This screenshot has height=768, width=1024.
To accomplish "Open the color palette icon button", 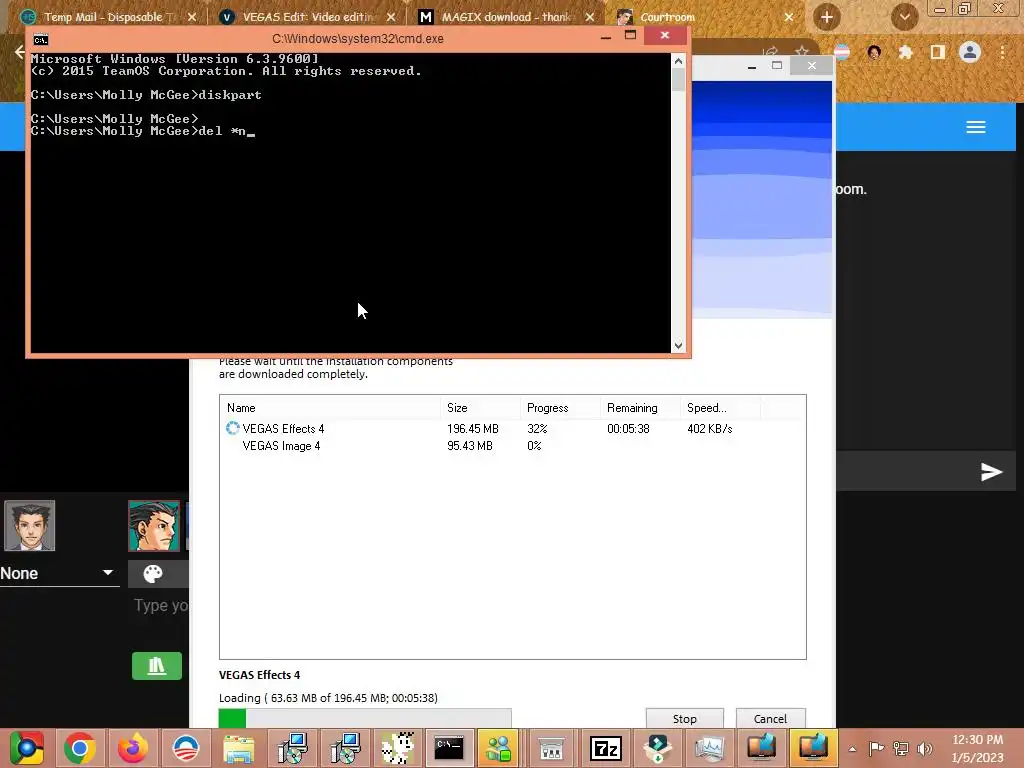I will tap(153, 573).
